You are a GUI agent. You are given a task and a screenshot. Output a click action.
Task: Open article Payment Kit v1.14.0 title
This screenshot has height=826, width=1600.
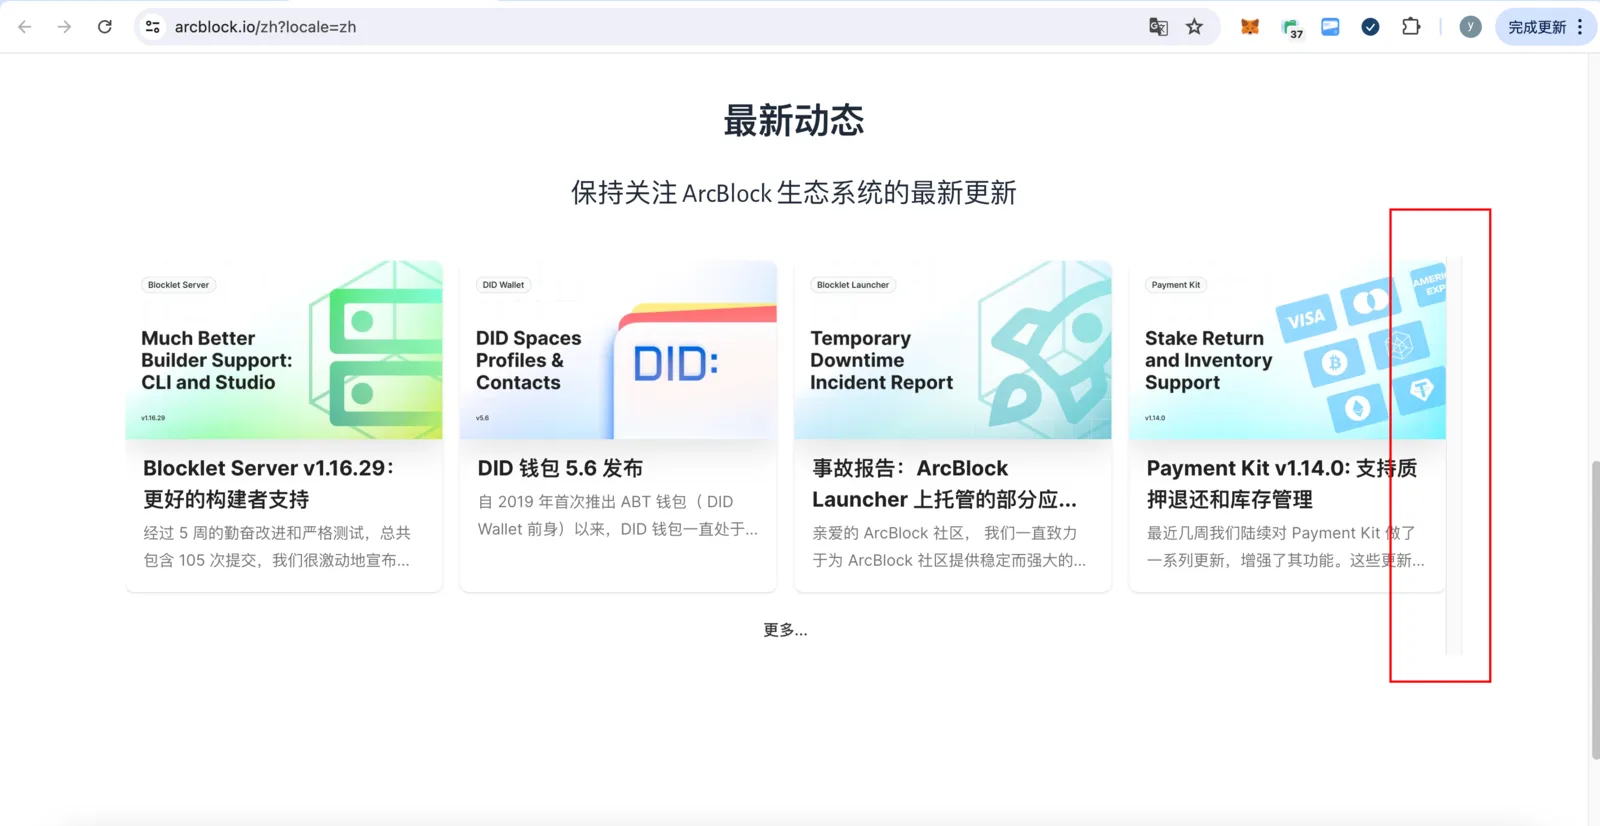[x=1282, y=484]
